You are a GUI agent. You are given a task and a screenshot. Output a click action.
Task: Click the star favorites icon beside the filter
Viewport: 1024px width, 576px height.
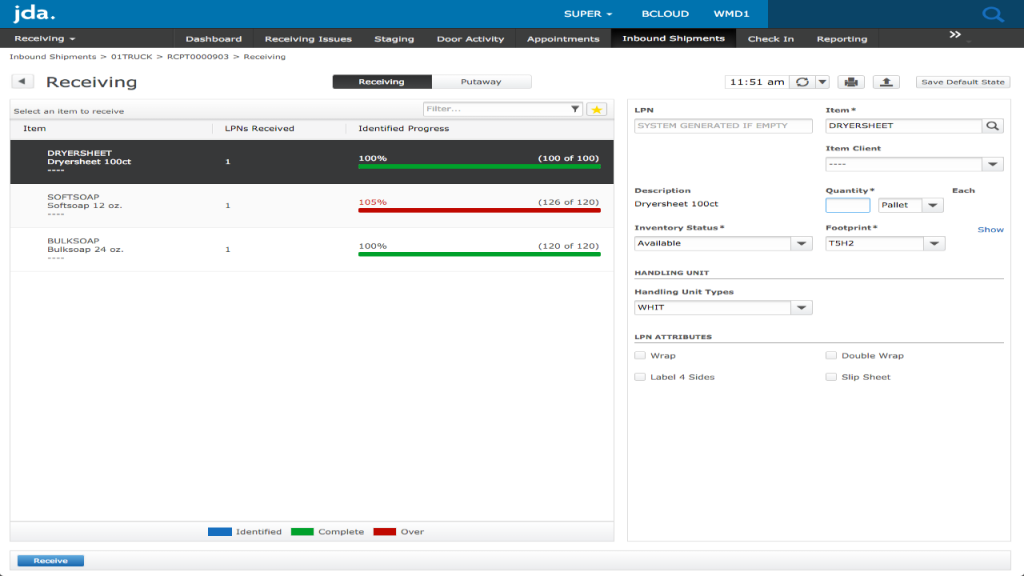[x=598, y=108]
